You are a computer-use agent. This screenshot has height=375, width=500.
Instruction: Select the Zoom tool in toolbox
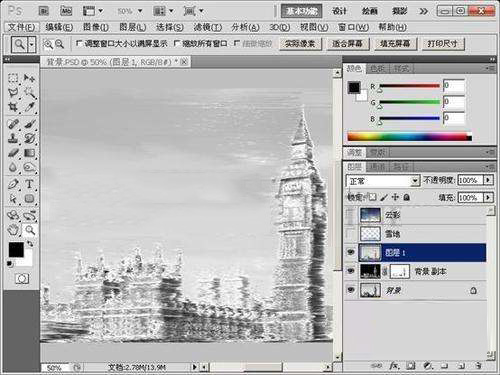[x=29, y=230]
